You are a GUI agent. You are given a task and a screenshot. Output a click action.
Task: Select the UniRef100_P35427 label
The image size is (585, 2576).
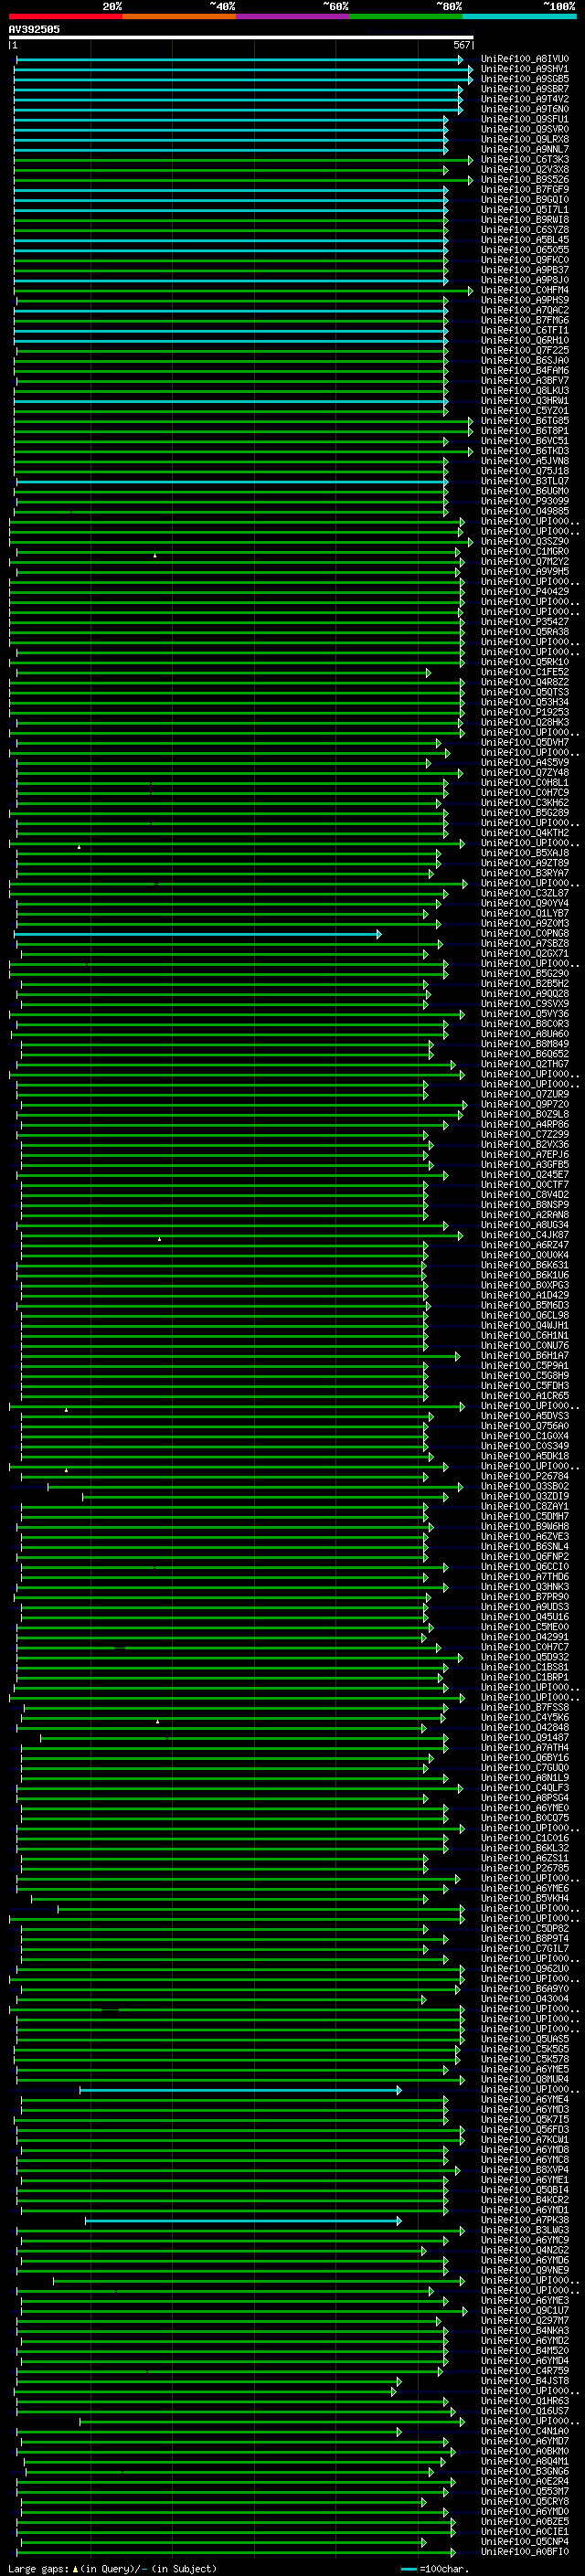(525, 622)
